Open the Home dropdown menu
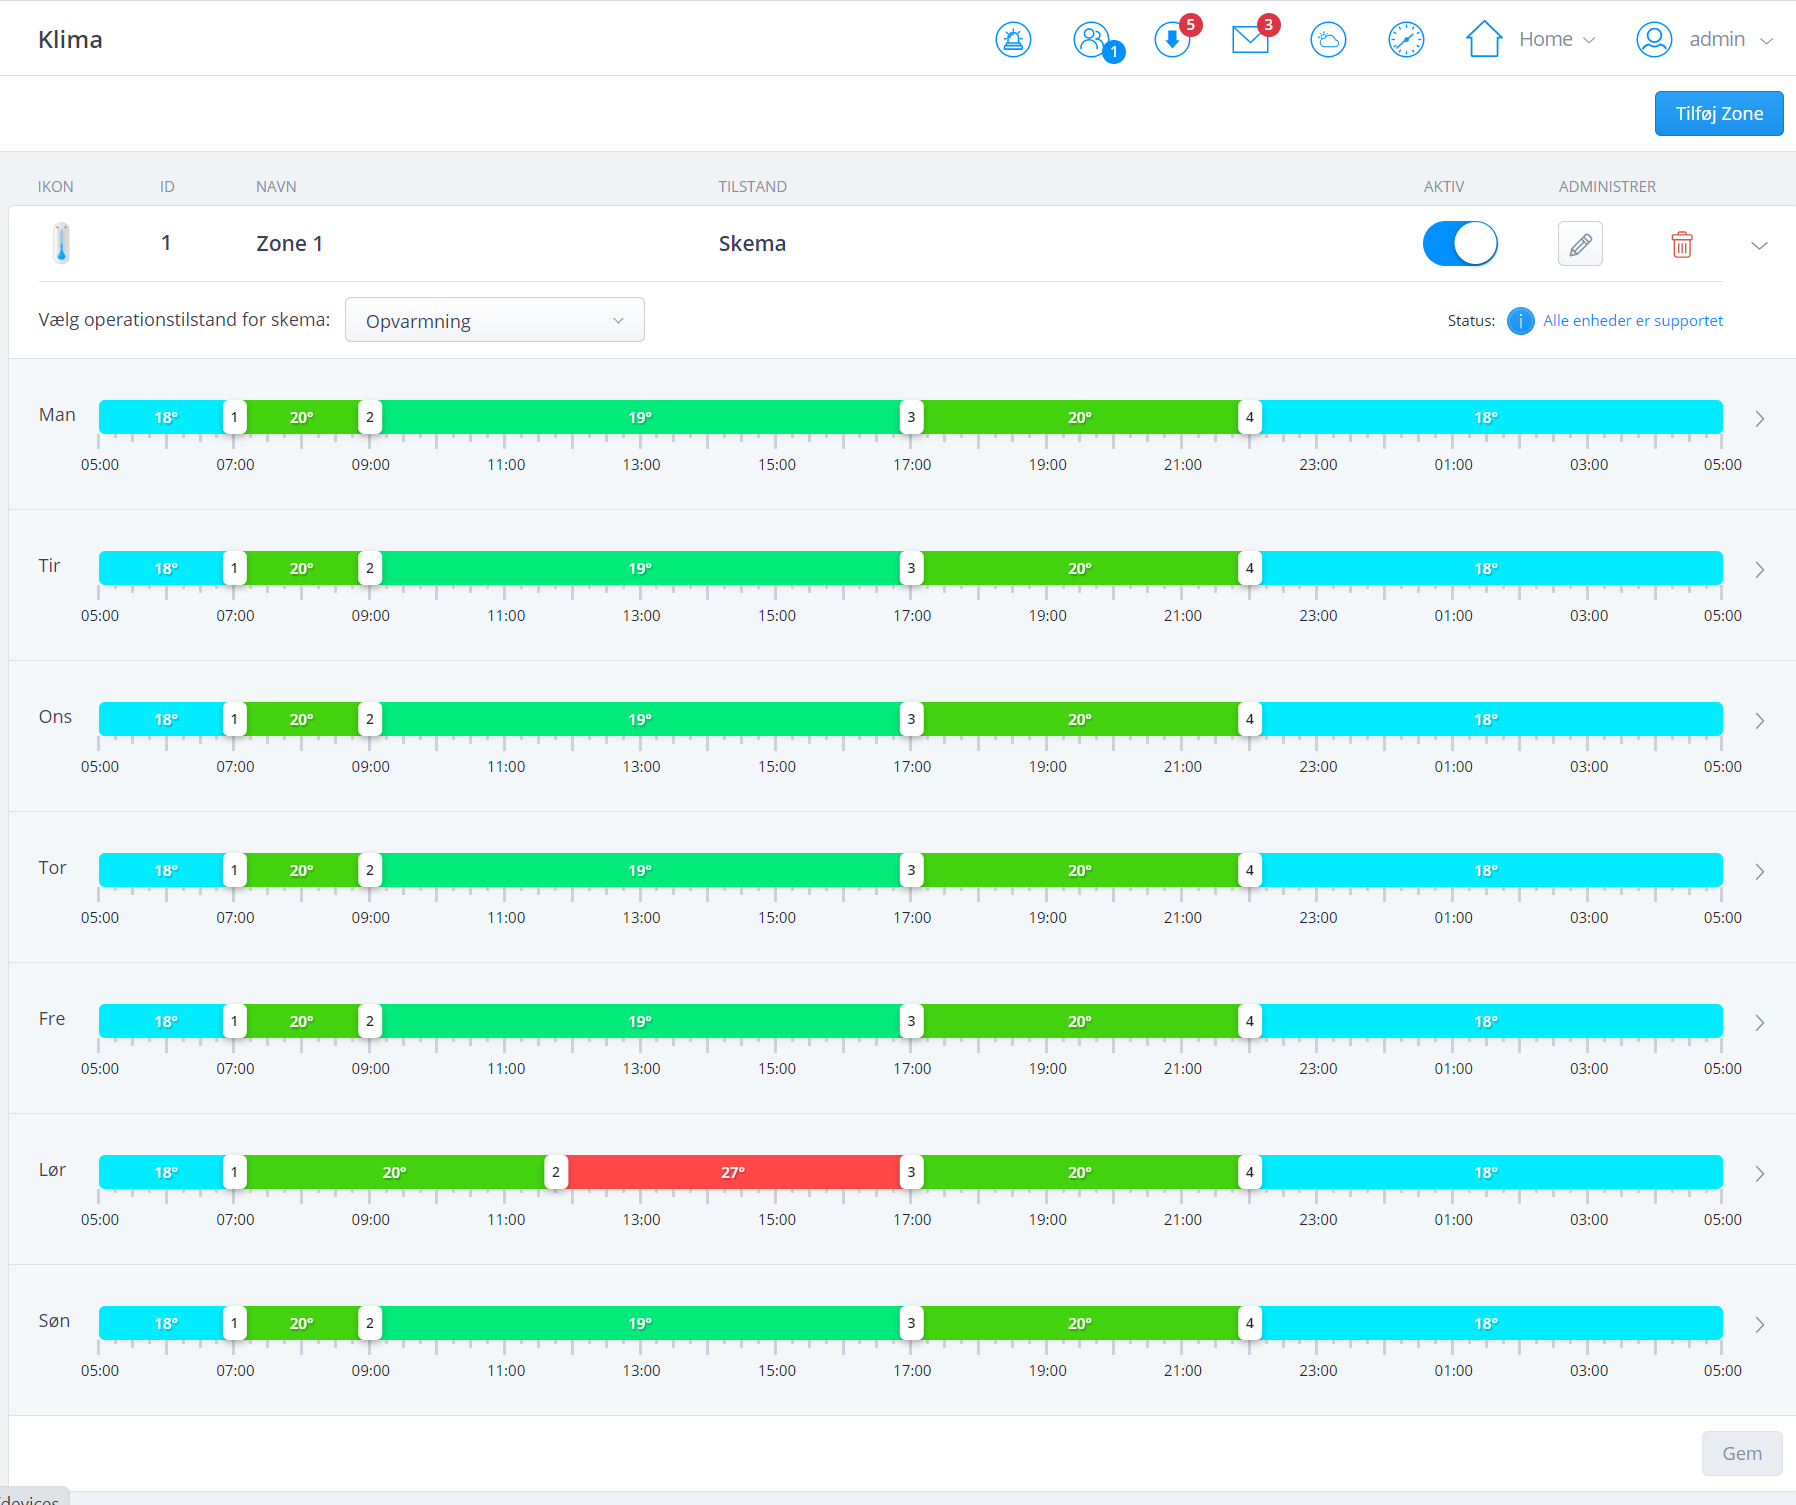Image resolution: width=1796 pixels, height=1505 pixels. click(1531, 40)
